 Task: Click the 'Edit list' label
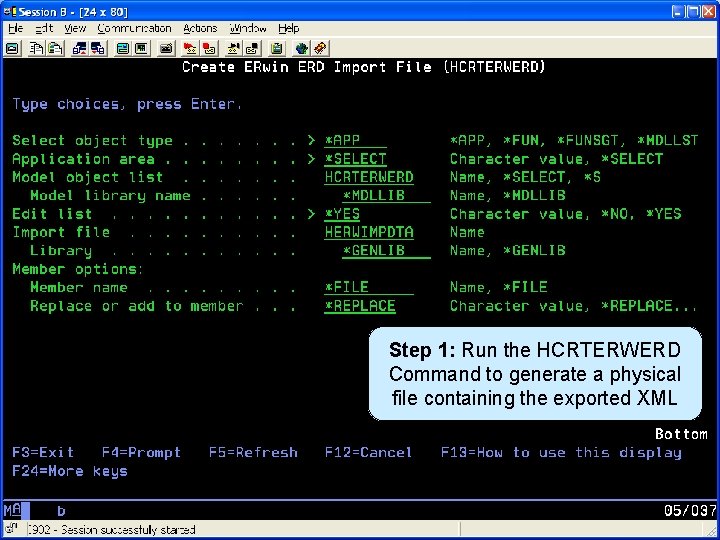(x=52, y=214)
